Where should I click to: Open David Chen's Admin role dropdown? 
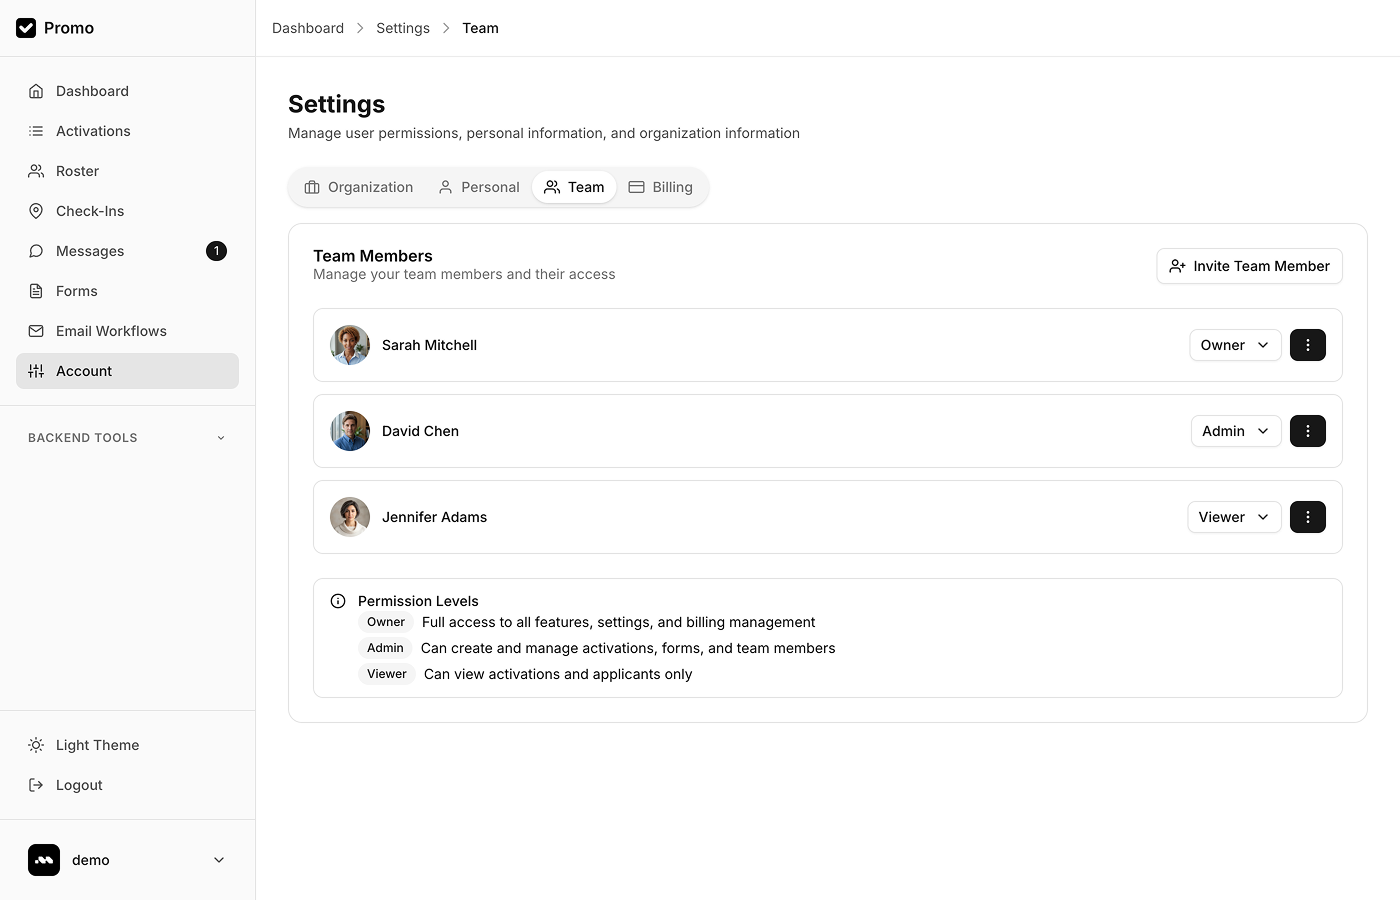1235,431
